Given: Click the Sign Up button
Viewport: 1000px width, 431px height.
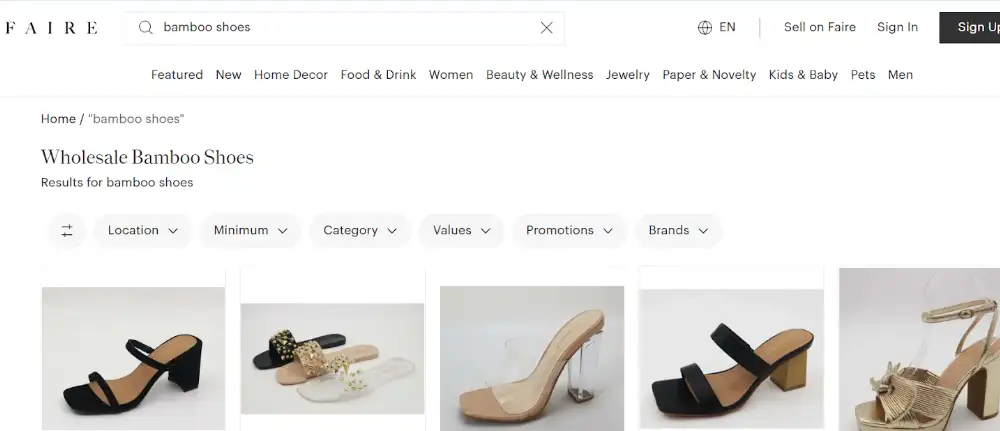Looking at the screenshot, I should (969, 27).
